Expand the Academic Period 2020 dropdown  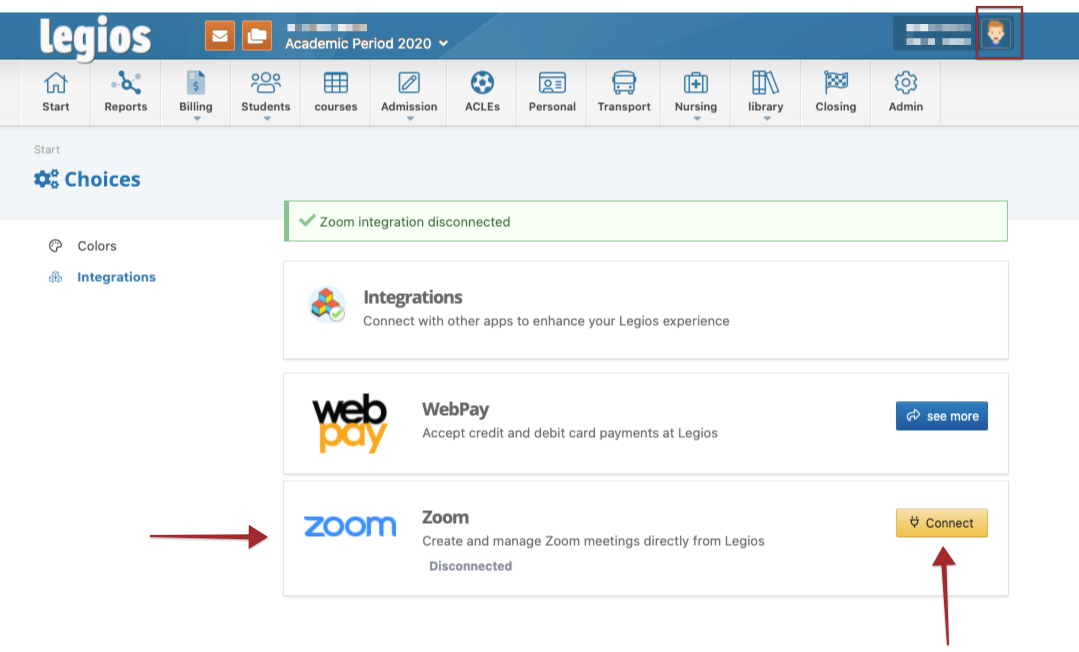[x=366, y=43]
